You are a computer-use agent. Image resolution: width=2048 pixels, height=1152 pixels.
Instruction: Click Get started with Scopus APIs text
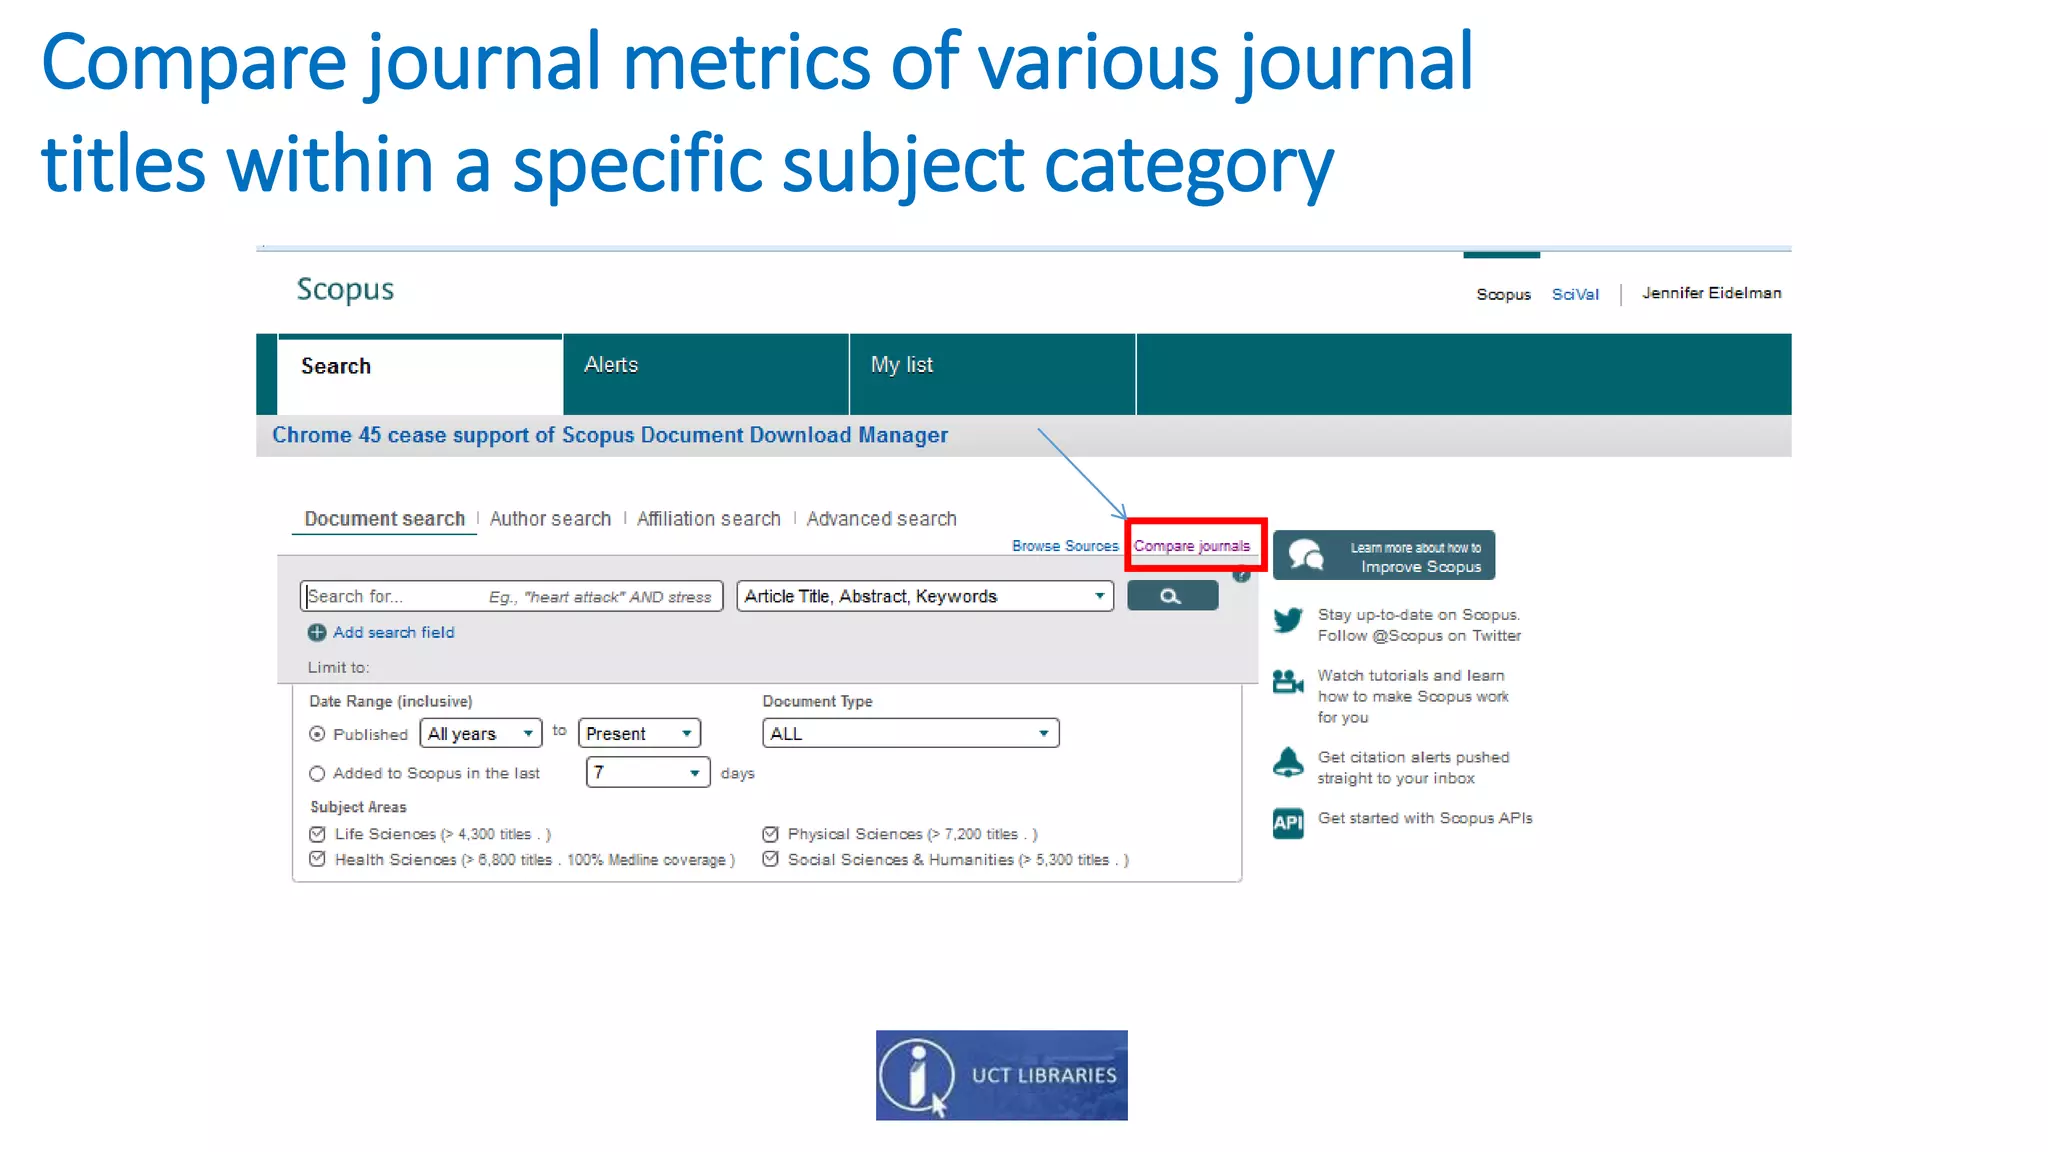1425,818
